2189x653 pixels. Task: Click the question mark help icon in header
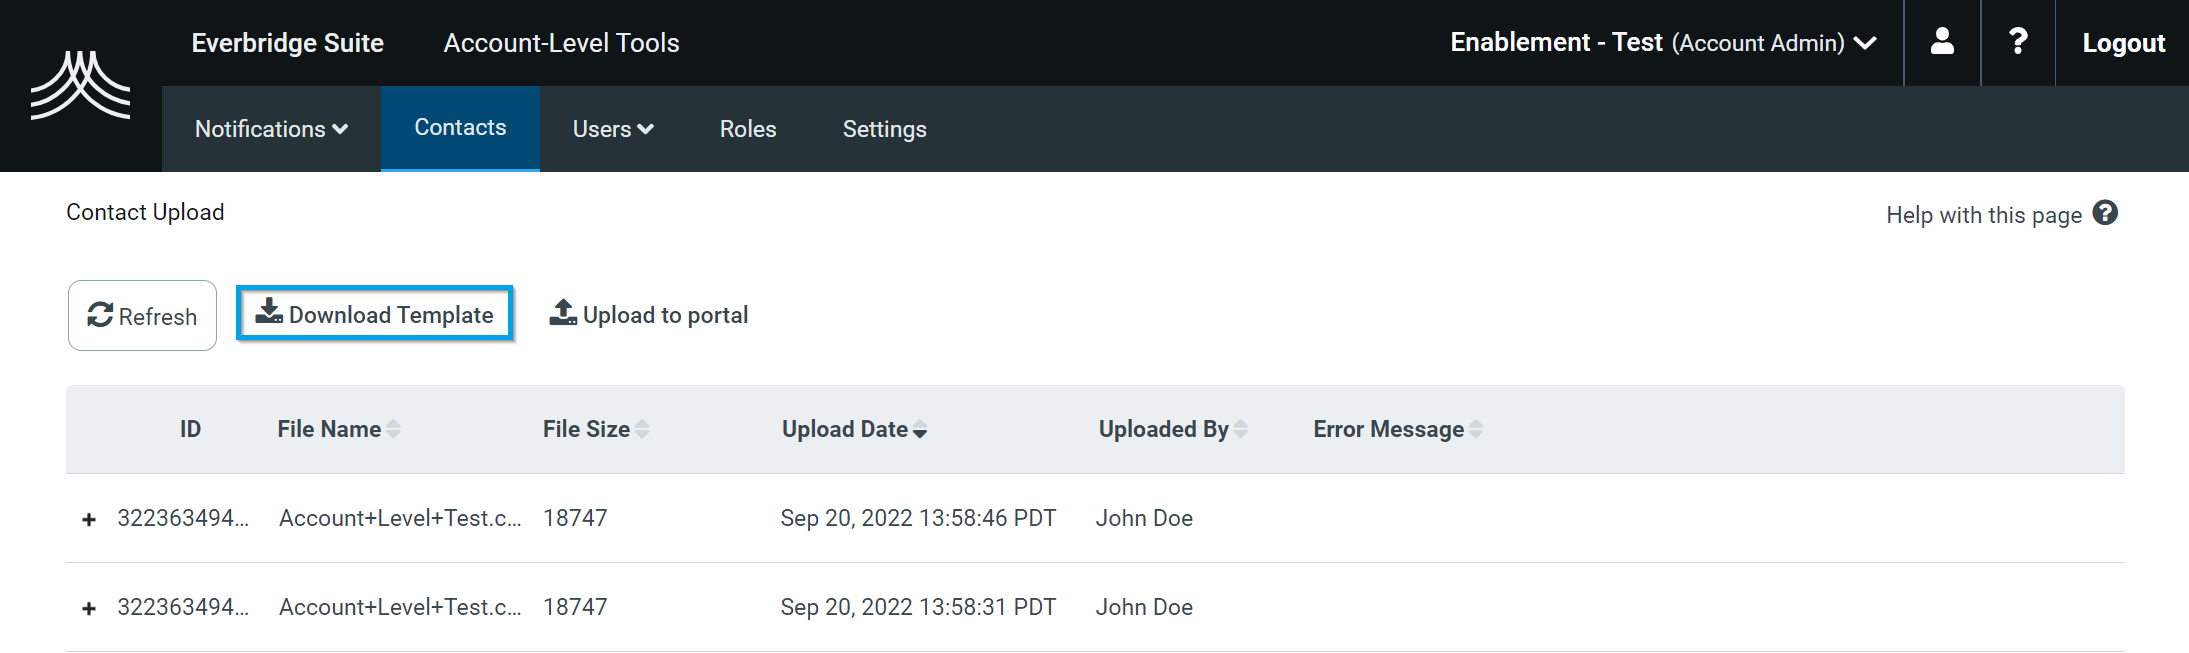click(x=2018, y=42)
